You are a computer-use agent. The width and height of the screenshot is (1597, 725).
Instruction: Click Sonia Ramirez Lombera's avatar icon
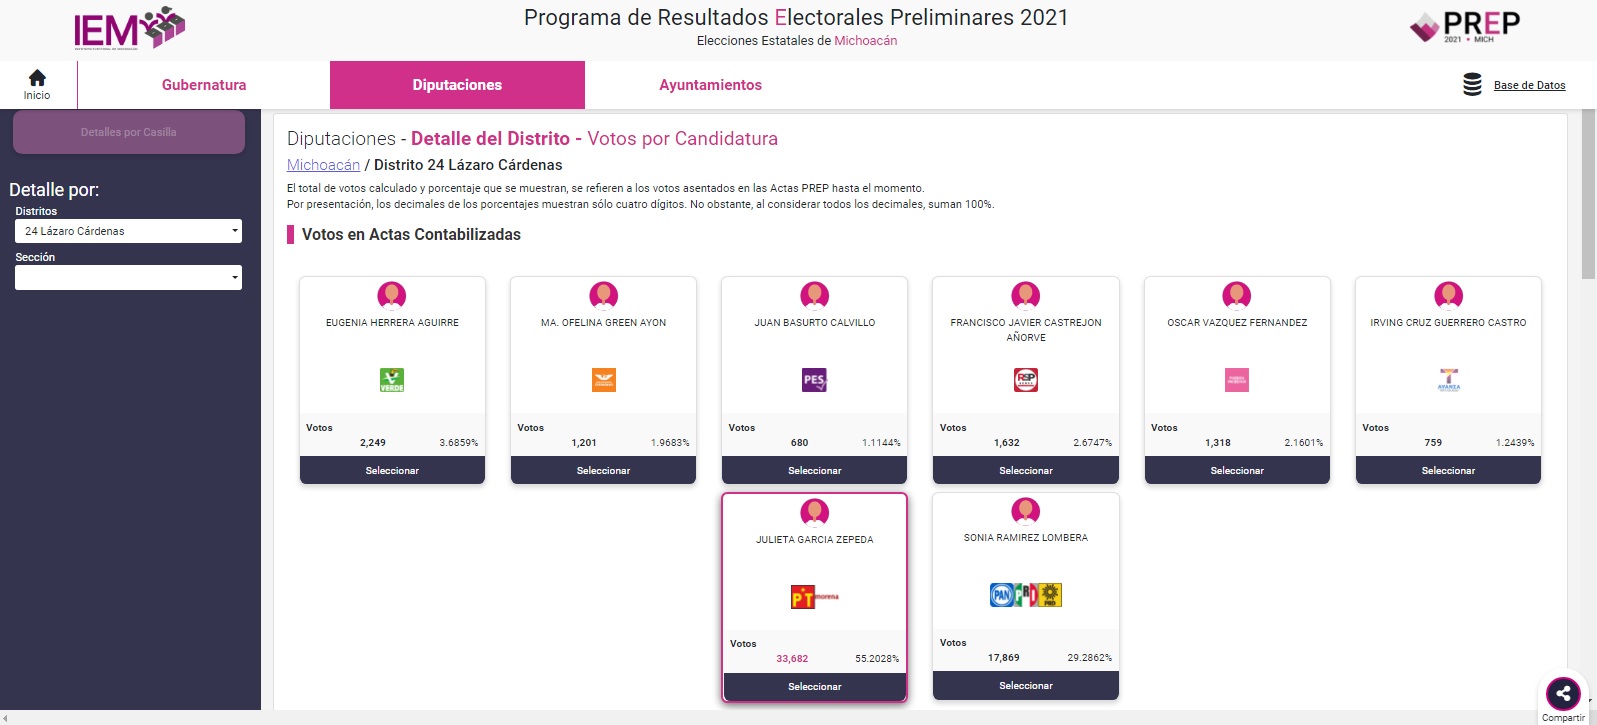(1026, 511)
